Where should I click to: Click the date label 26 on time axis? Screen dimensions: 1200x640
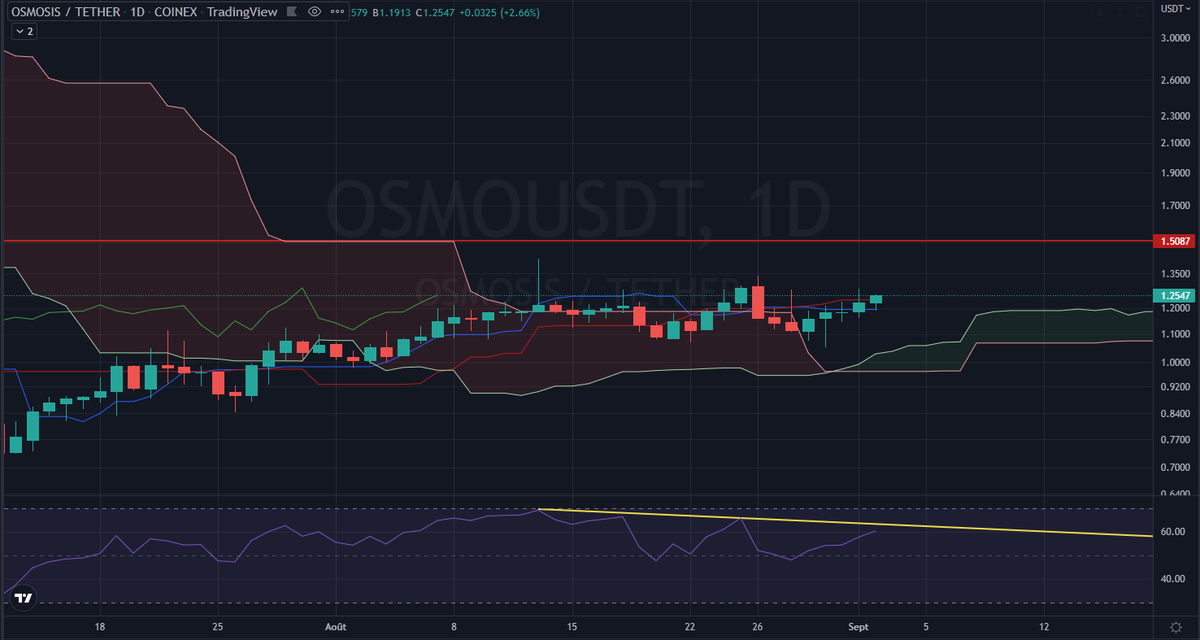757,626
